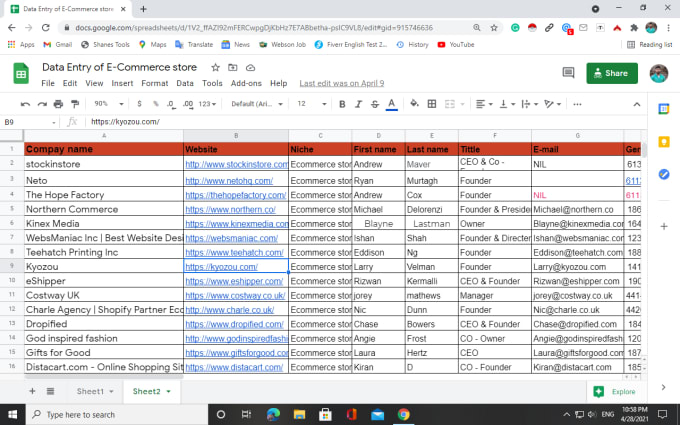Click the Windows Start button
This screenshot has width=680, height=425.
(13, 415)
